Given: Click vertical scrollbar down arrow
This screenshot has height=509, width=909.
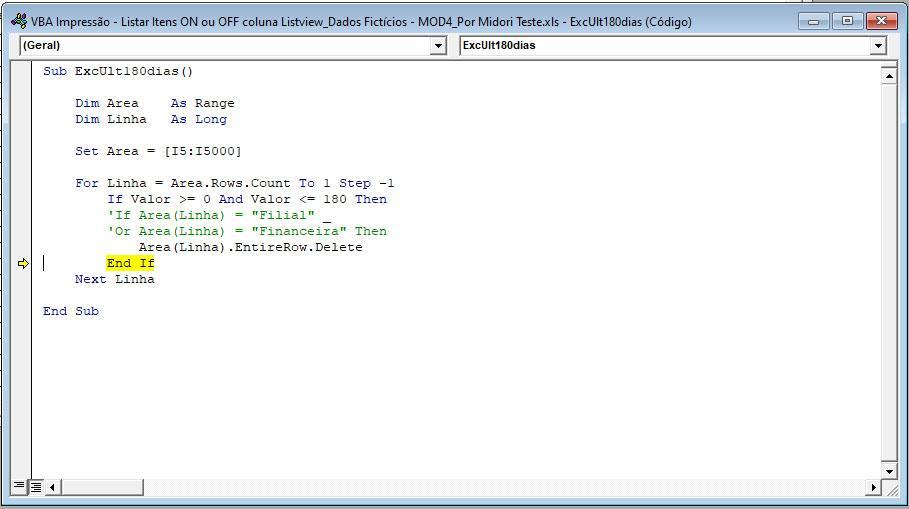Looking at the screenshot, I should pyautogui.click(x=889, y=471).
